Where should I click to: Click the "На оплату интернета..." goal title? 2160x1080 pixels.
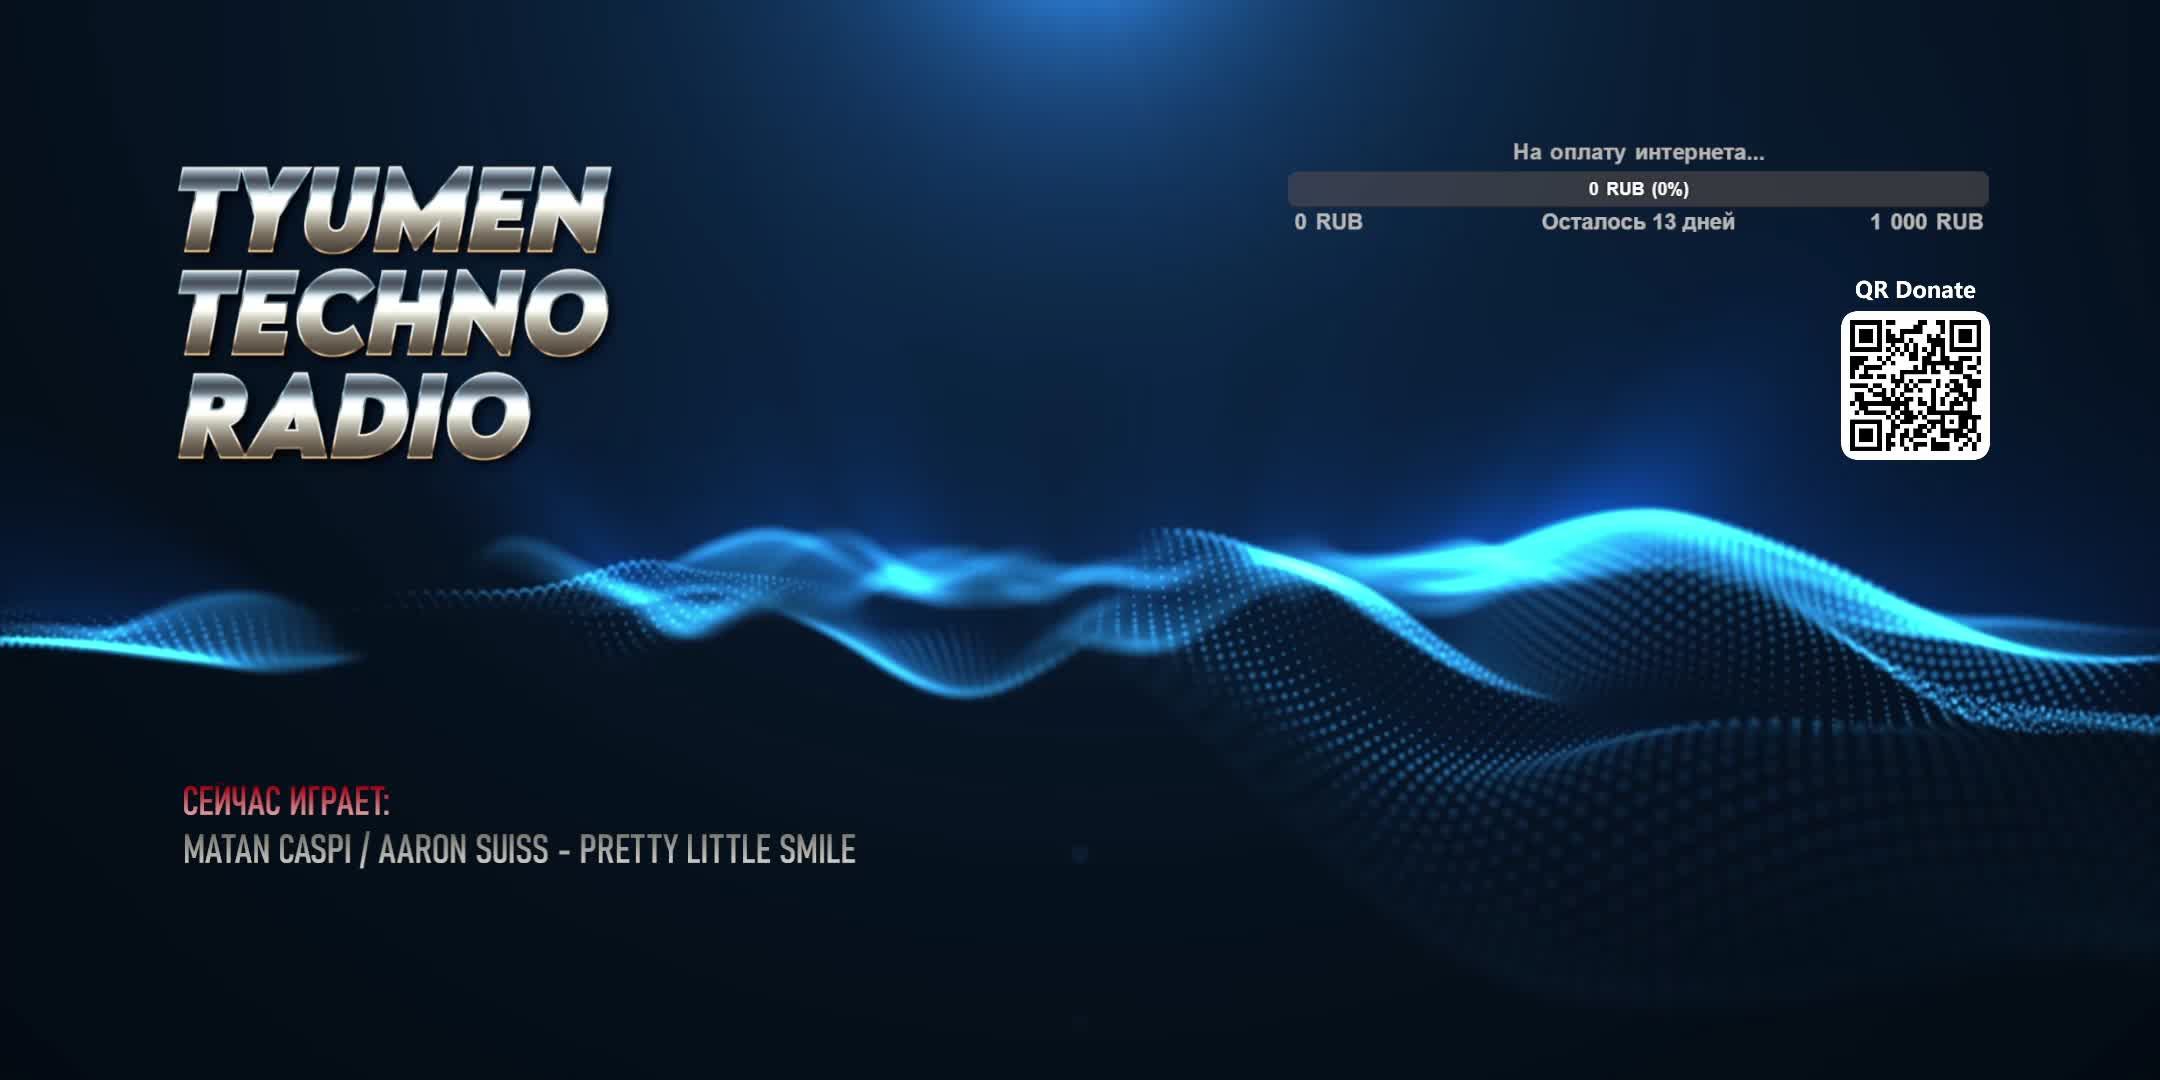[1638, 153]
